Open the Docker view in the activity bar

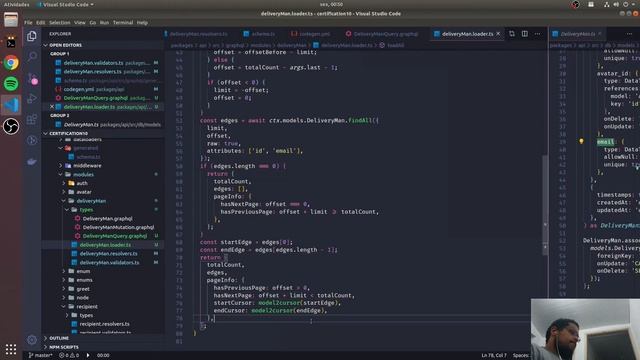pos(32,162)
